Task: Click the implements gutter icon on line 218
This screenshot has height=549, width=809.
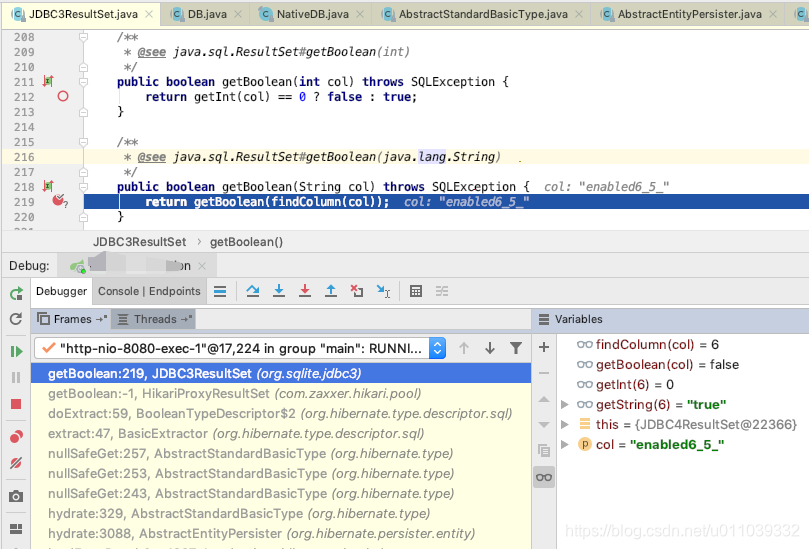Action: point(48,186)
